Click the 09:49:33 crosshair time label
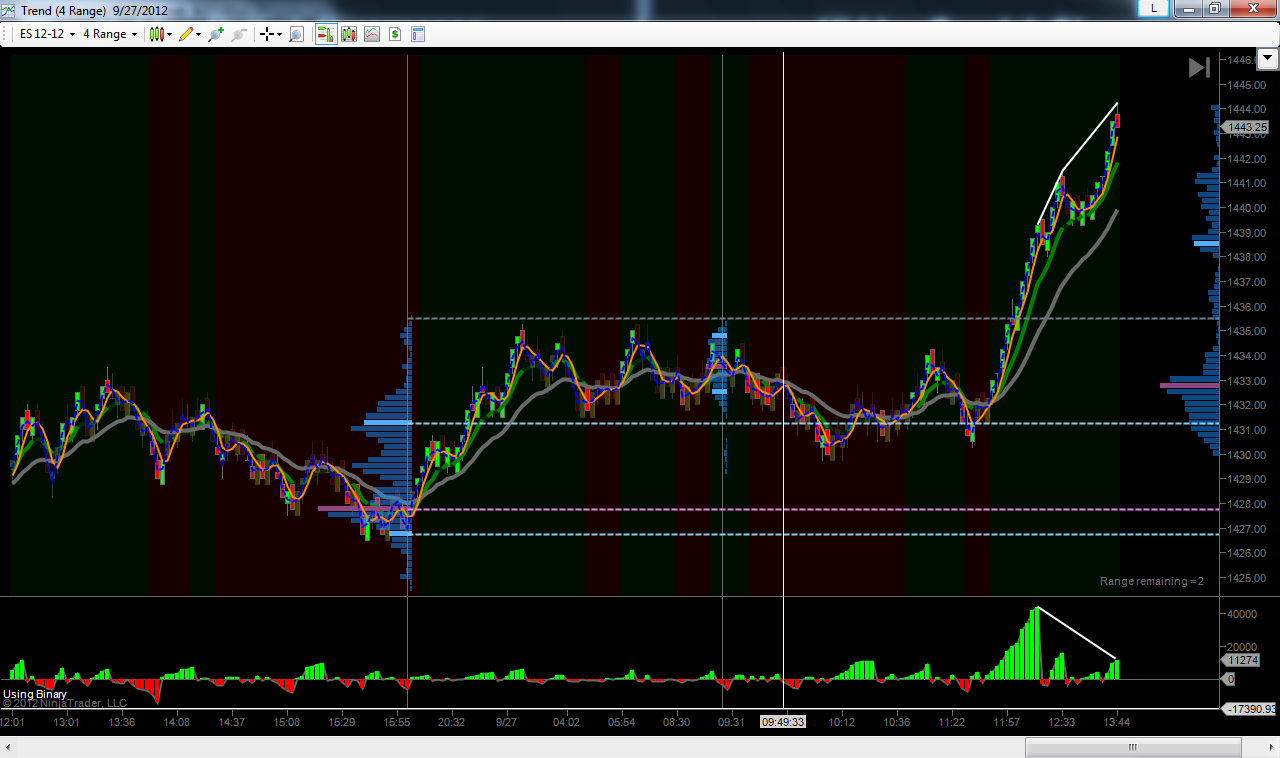Viewport: 1280px width, 758px height. click(783, 721)
